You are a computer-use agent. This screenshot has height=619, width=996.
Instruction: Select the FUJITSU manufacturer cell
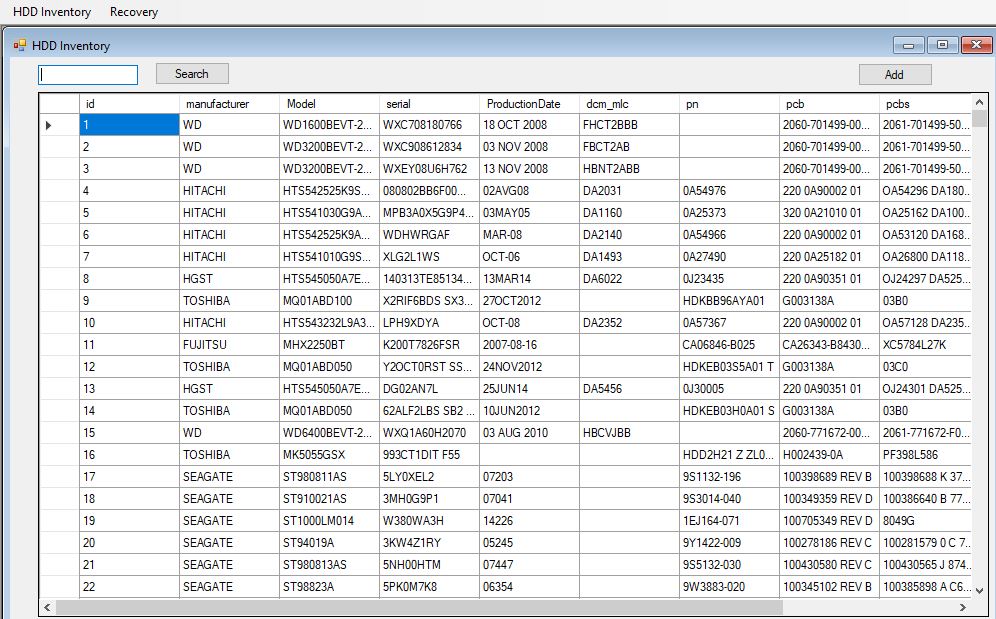coord(229,345)
